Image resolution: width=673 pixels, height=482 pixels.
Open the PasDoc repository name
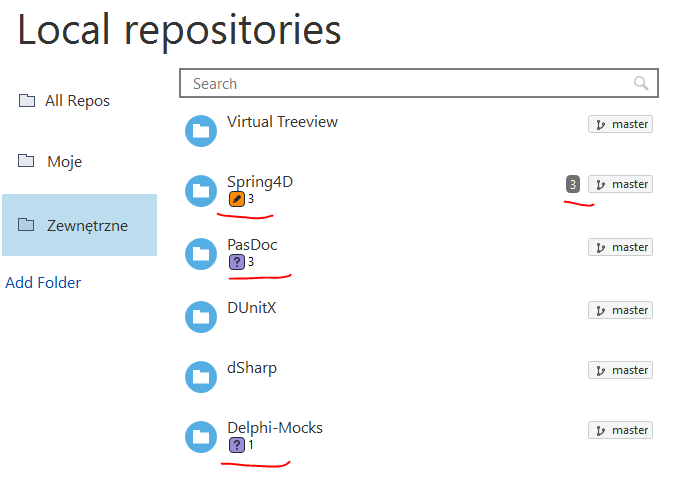pos(252,245)
